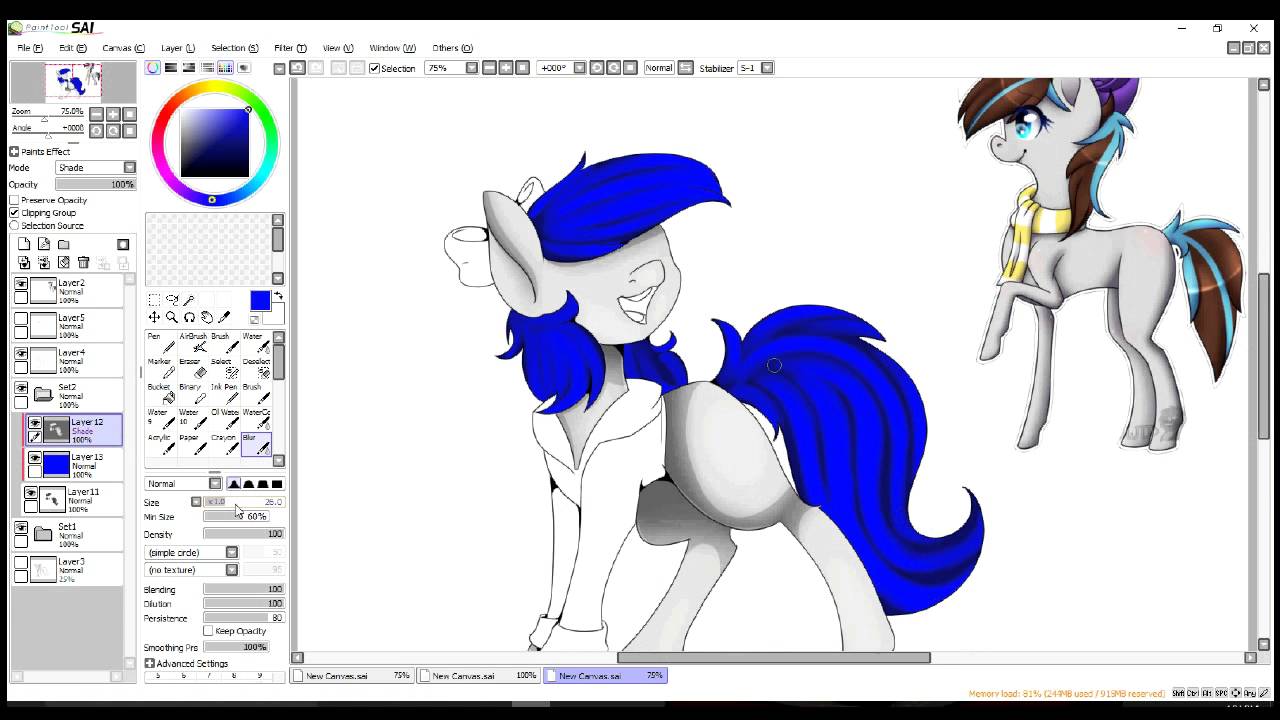Open the Layer menu
Screen dimensions: 1280x720
pyautogui.click(x=178, y=48)
